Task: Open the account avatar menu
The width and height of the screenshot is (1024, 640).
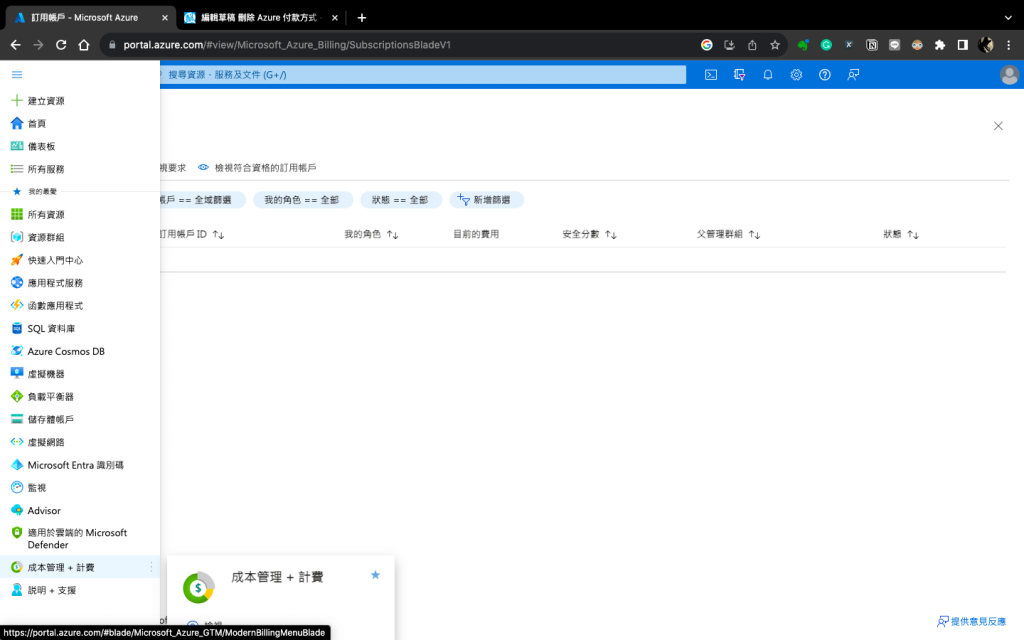Action: (1009, 75)
